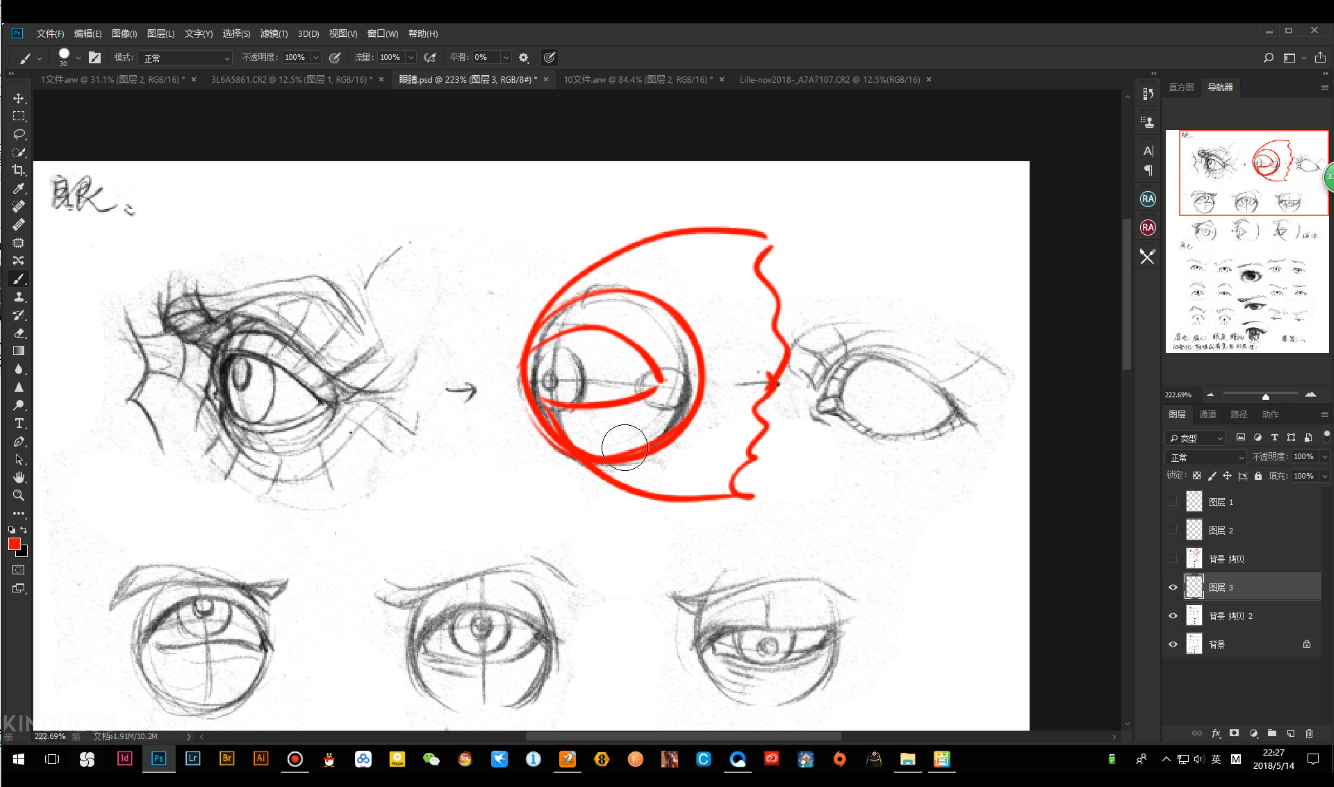Select the Rectangular Marquee tool

point(18,116)
